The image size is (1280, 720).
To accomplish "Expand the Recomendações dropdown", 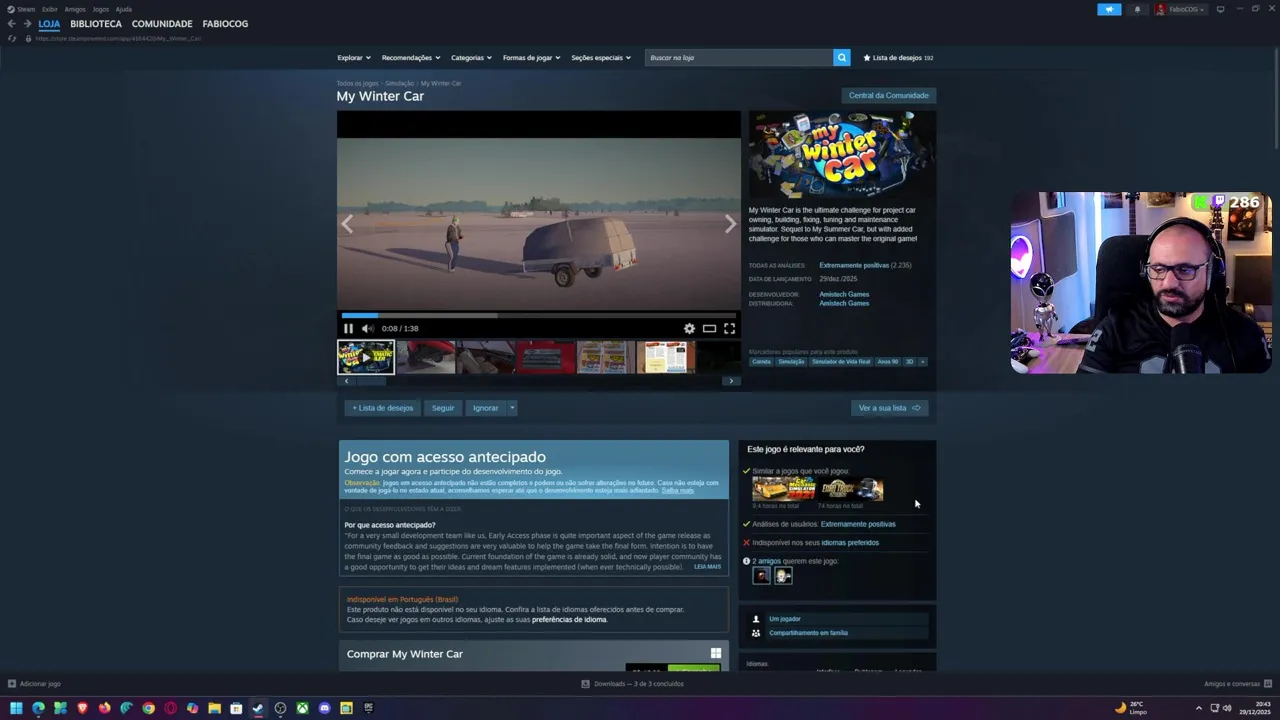I will pyautogui.click(x=410, y=57).
